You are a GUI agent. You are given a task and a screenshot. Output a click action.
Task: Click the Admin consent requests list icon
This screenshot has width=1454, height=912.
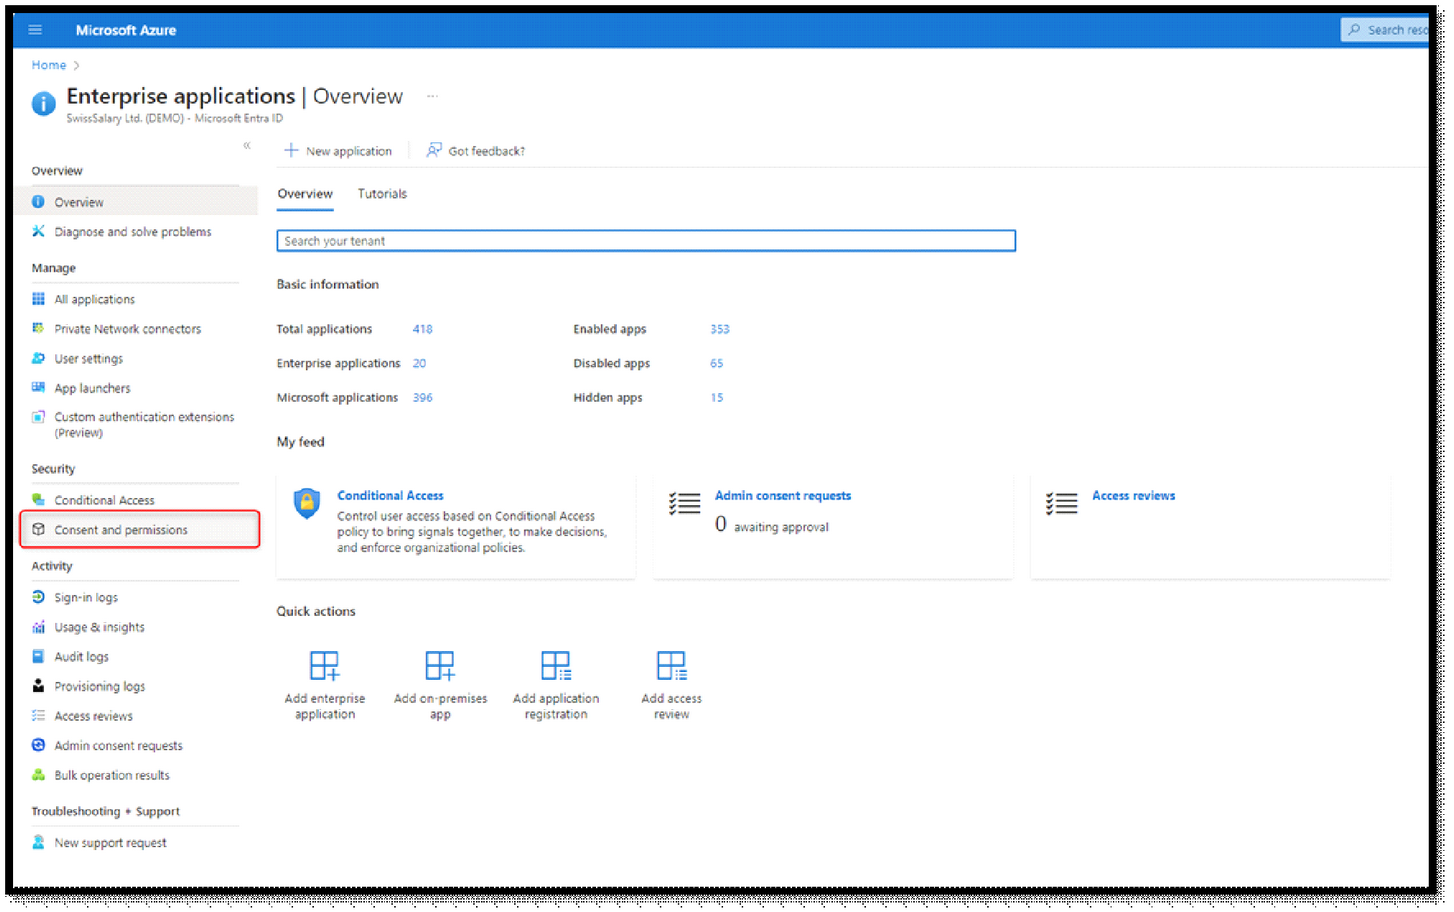click(685, 504)
